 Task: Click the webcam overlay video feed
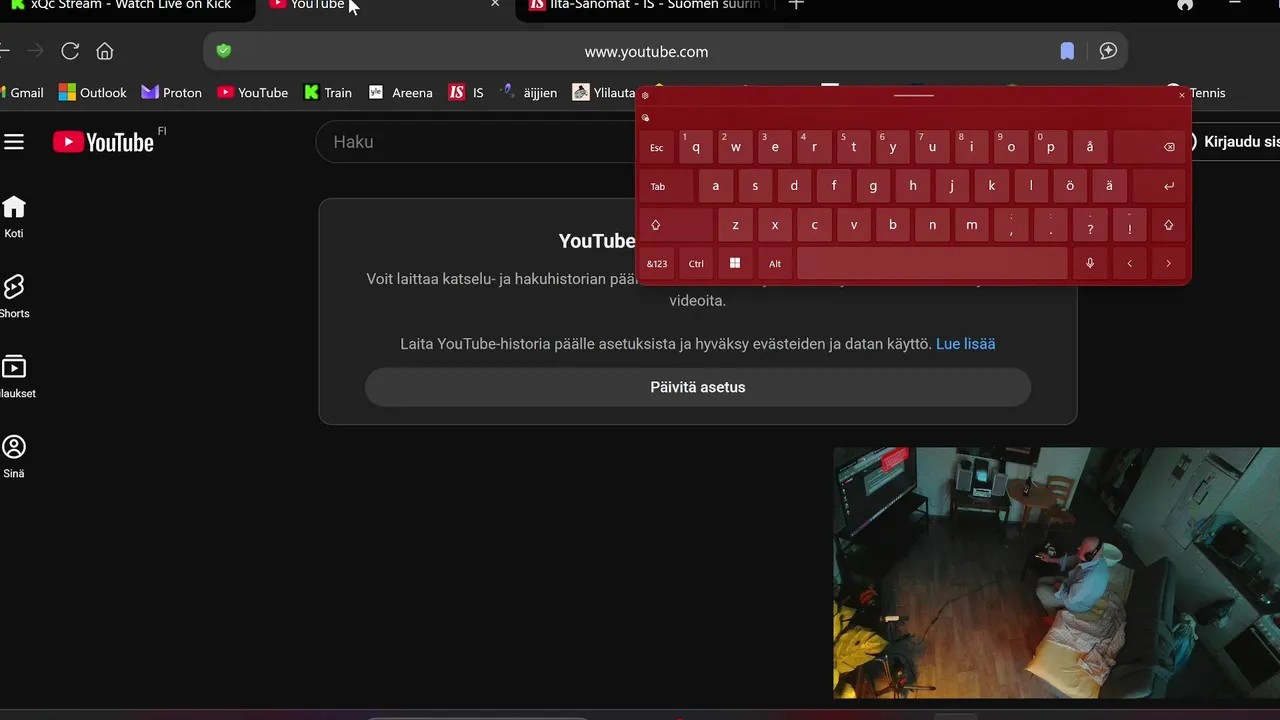click(x=1056, y=572)
